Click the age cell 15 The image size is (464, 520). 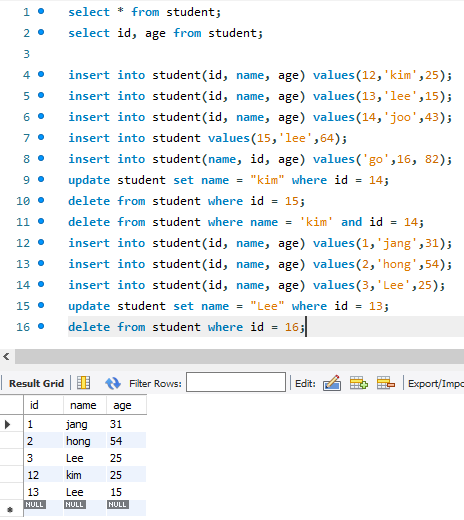[126, 492]
